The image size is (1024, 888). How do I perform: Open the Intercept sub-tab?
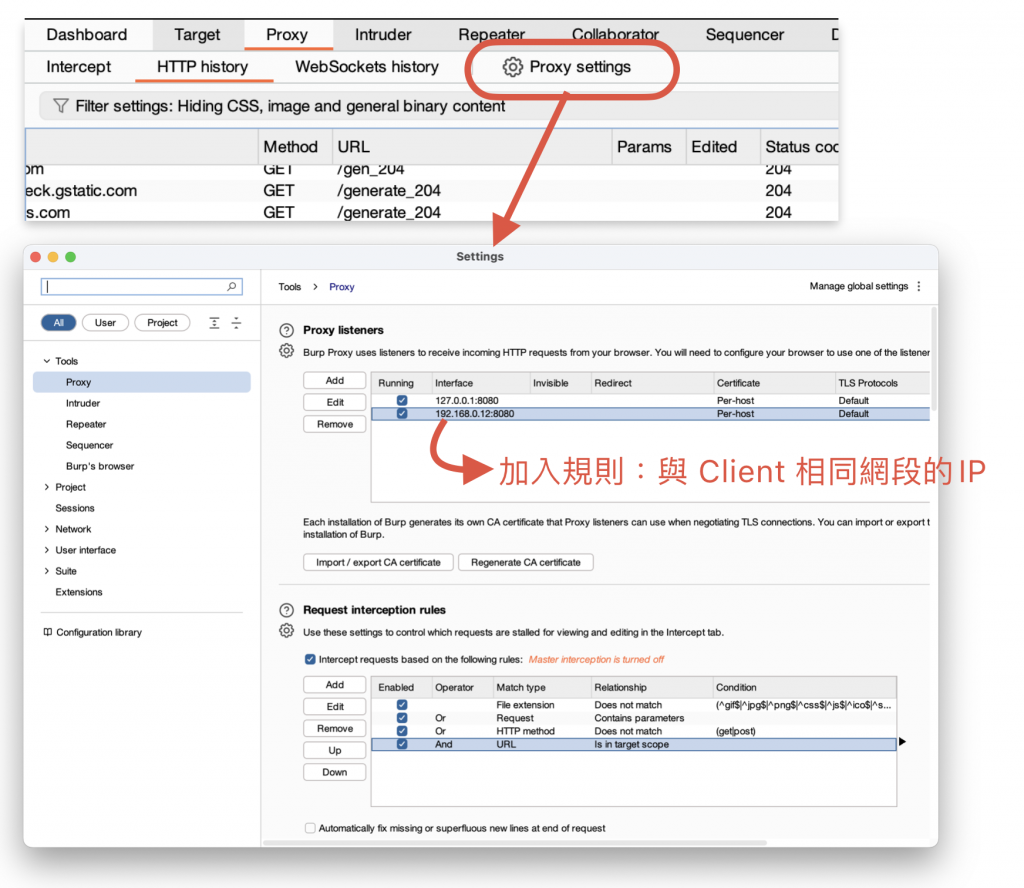(79, 67)
